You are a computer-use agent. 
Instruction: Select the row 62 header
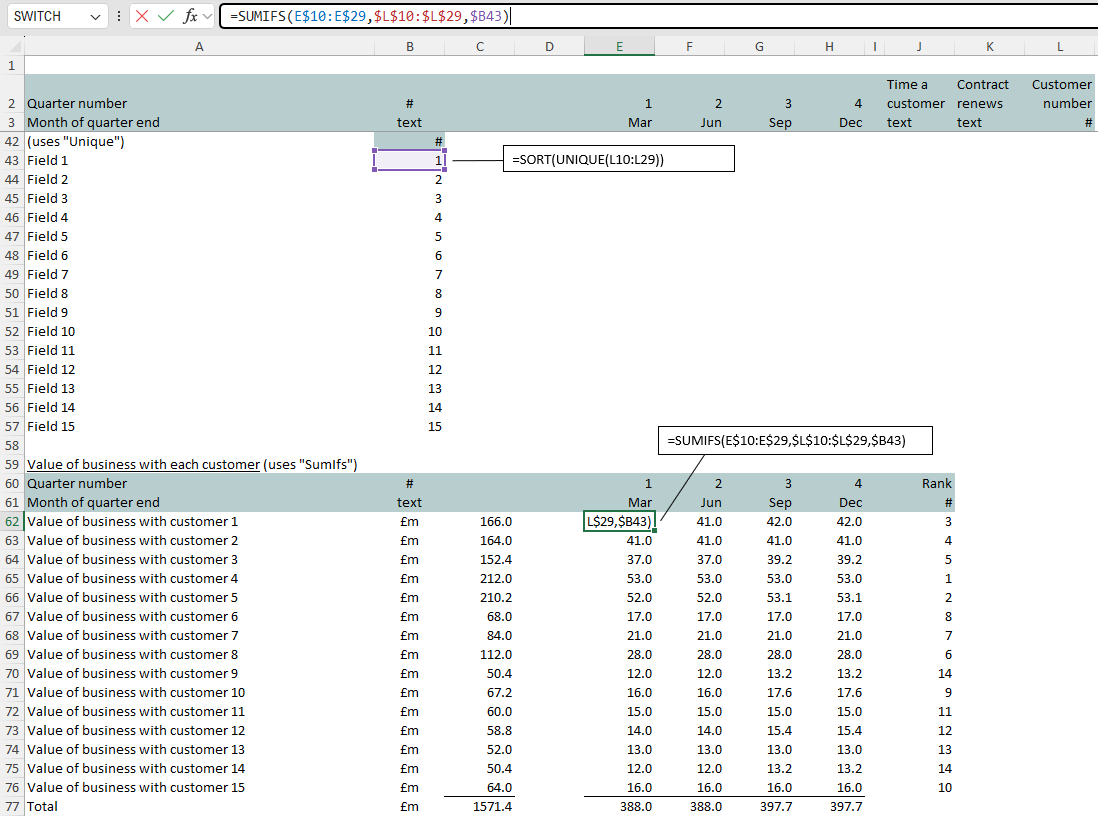11,521
